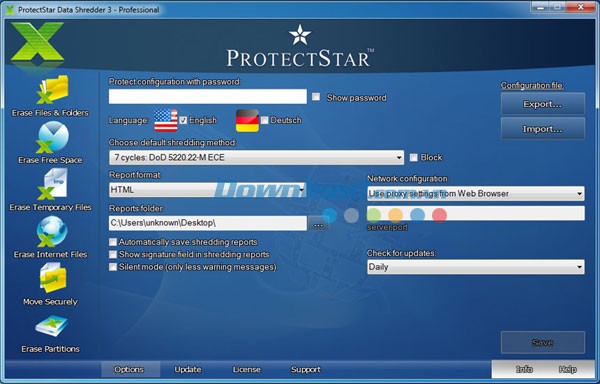Open the Report format HTML dropdown
Image resolution: width=600 pixels, height=384 pixels.
pos(207,190)
